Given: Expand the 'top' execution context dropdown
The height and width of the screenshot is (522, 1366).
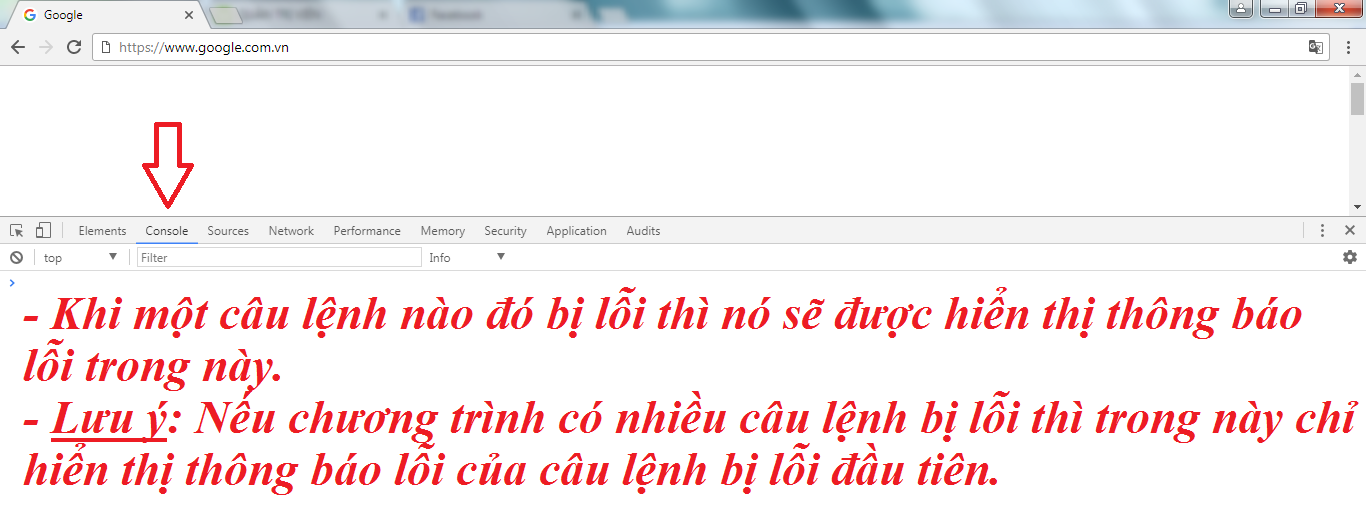Looking at the screenshot, I should tap(80, 258).
